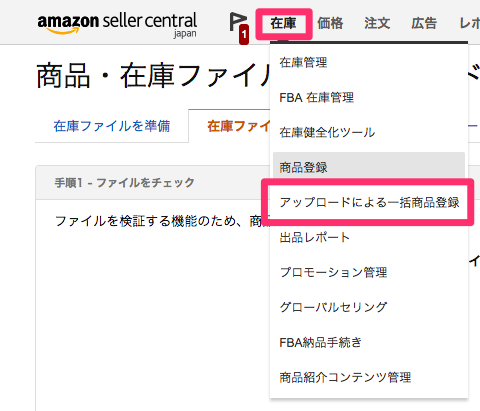The height and width of the screenshot is (411, 480).
Task: Click the 手順1 - ファイルをチェック section header
Action: pos(124,183)
